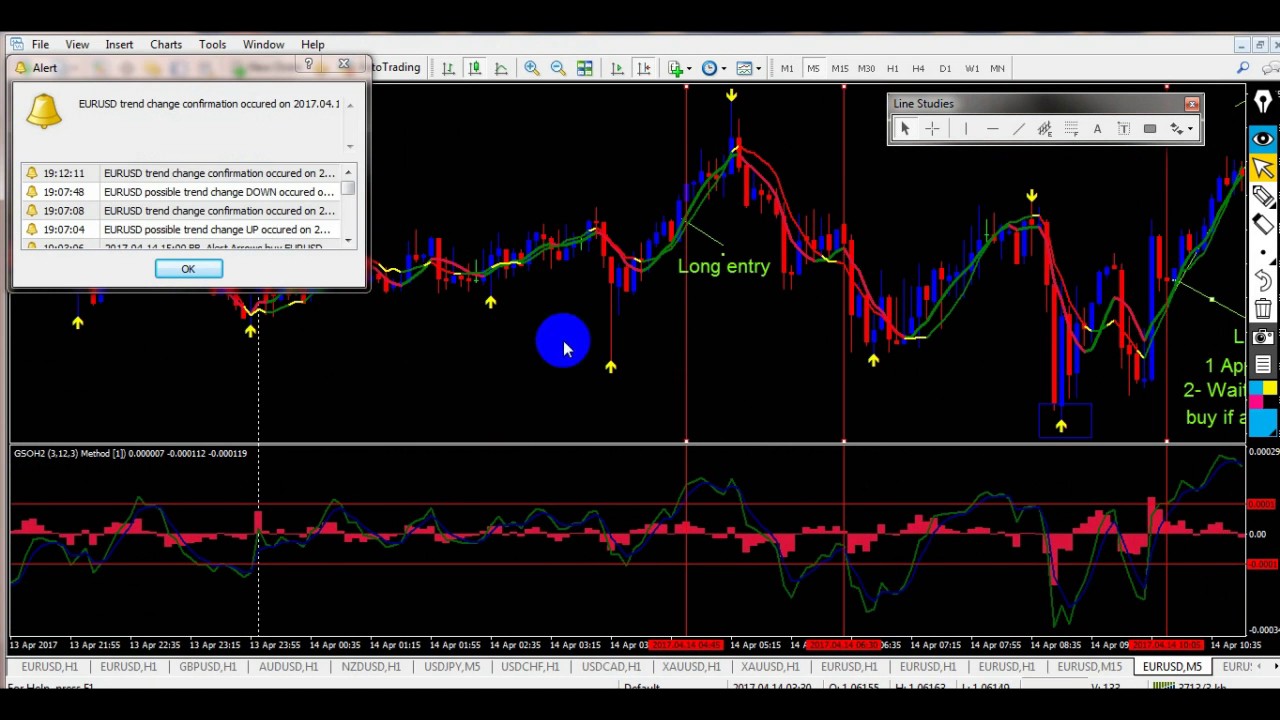This screenshot has width=1280, height=720.
Task: Select the rectangle shape tool in Line Studies
Action: [x=1150, y=128]
